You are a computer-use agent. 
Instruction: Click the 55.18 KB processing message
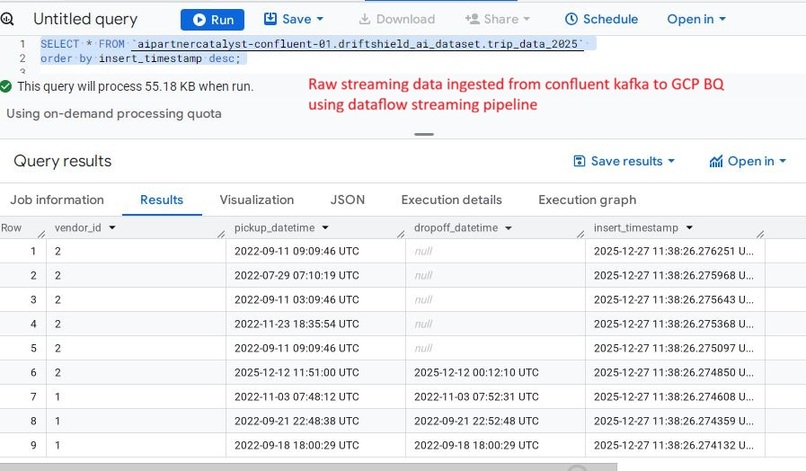tap(135, 86)
